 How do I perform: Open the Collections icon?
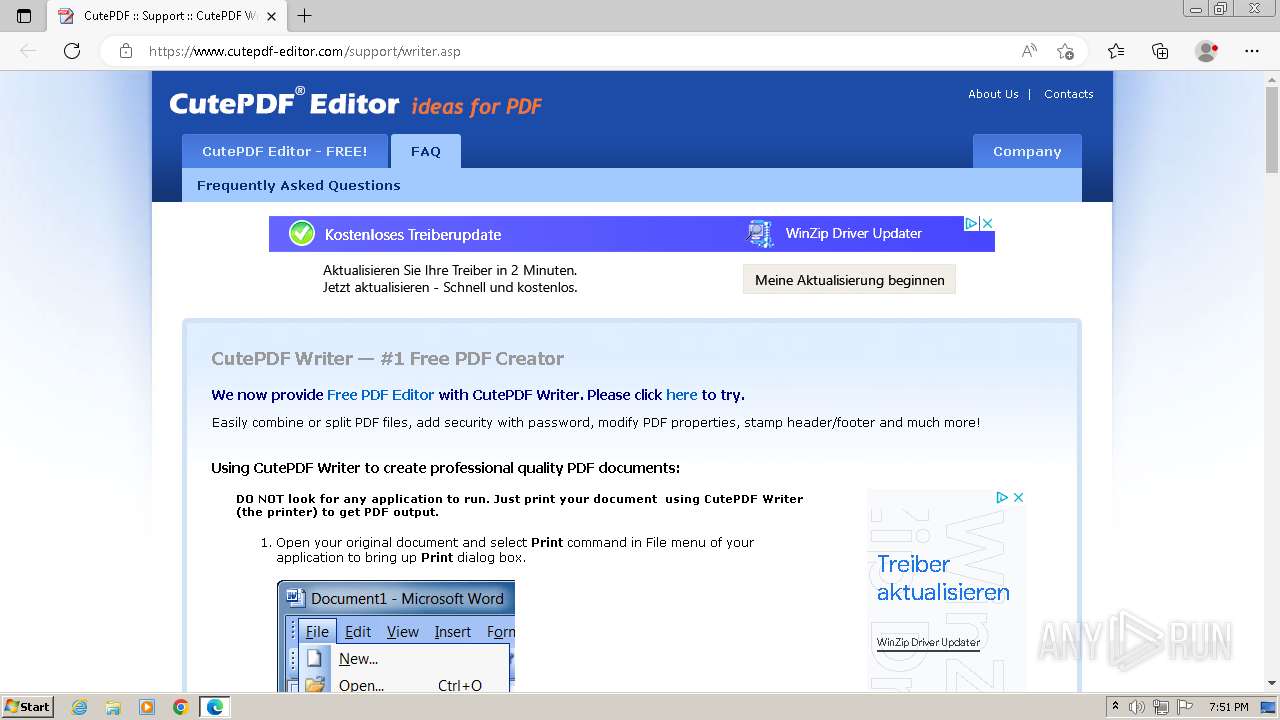(1160, 51)
